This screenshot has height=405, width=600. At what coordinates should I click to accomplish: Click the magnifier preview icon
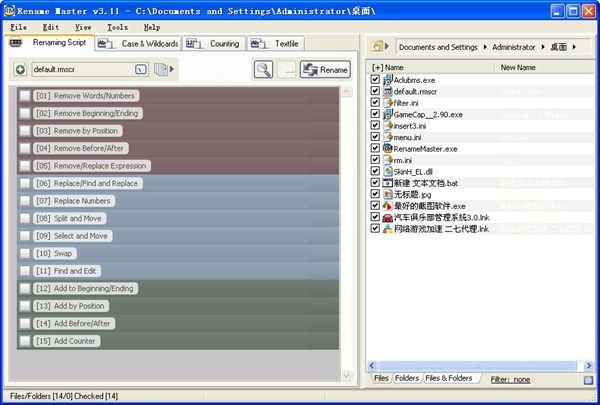pos(263,69)
